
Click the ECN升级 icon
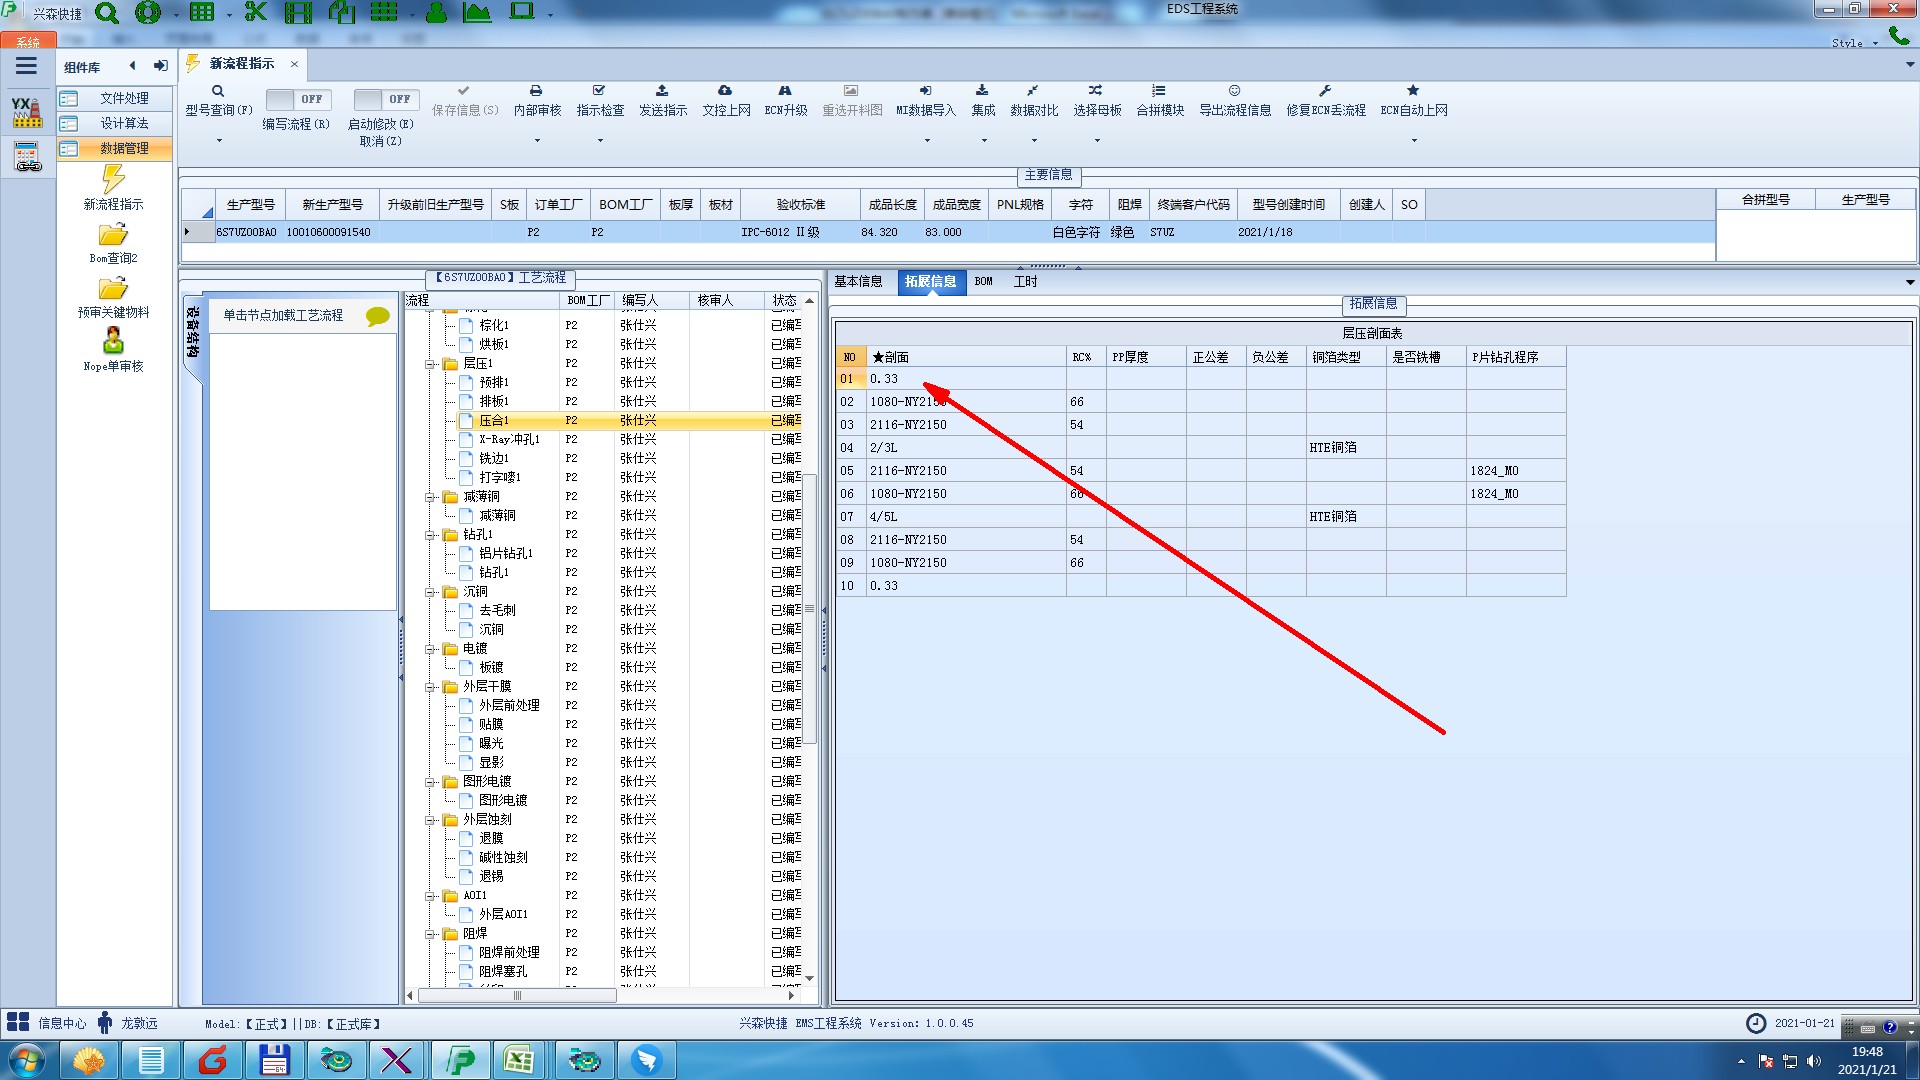tap(785, 91)
